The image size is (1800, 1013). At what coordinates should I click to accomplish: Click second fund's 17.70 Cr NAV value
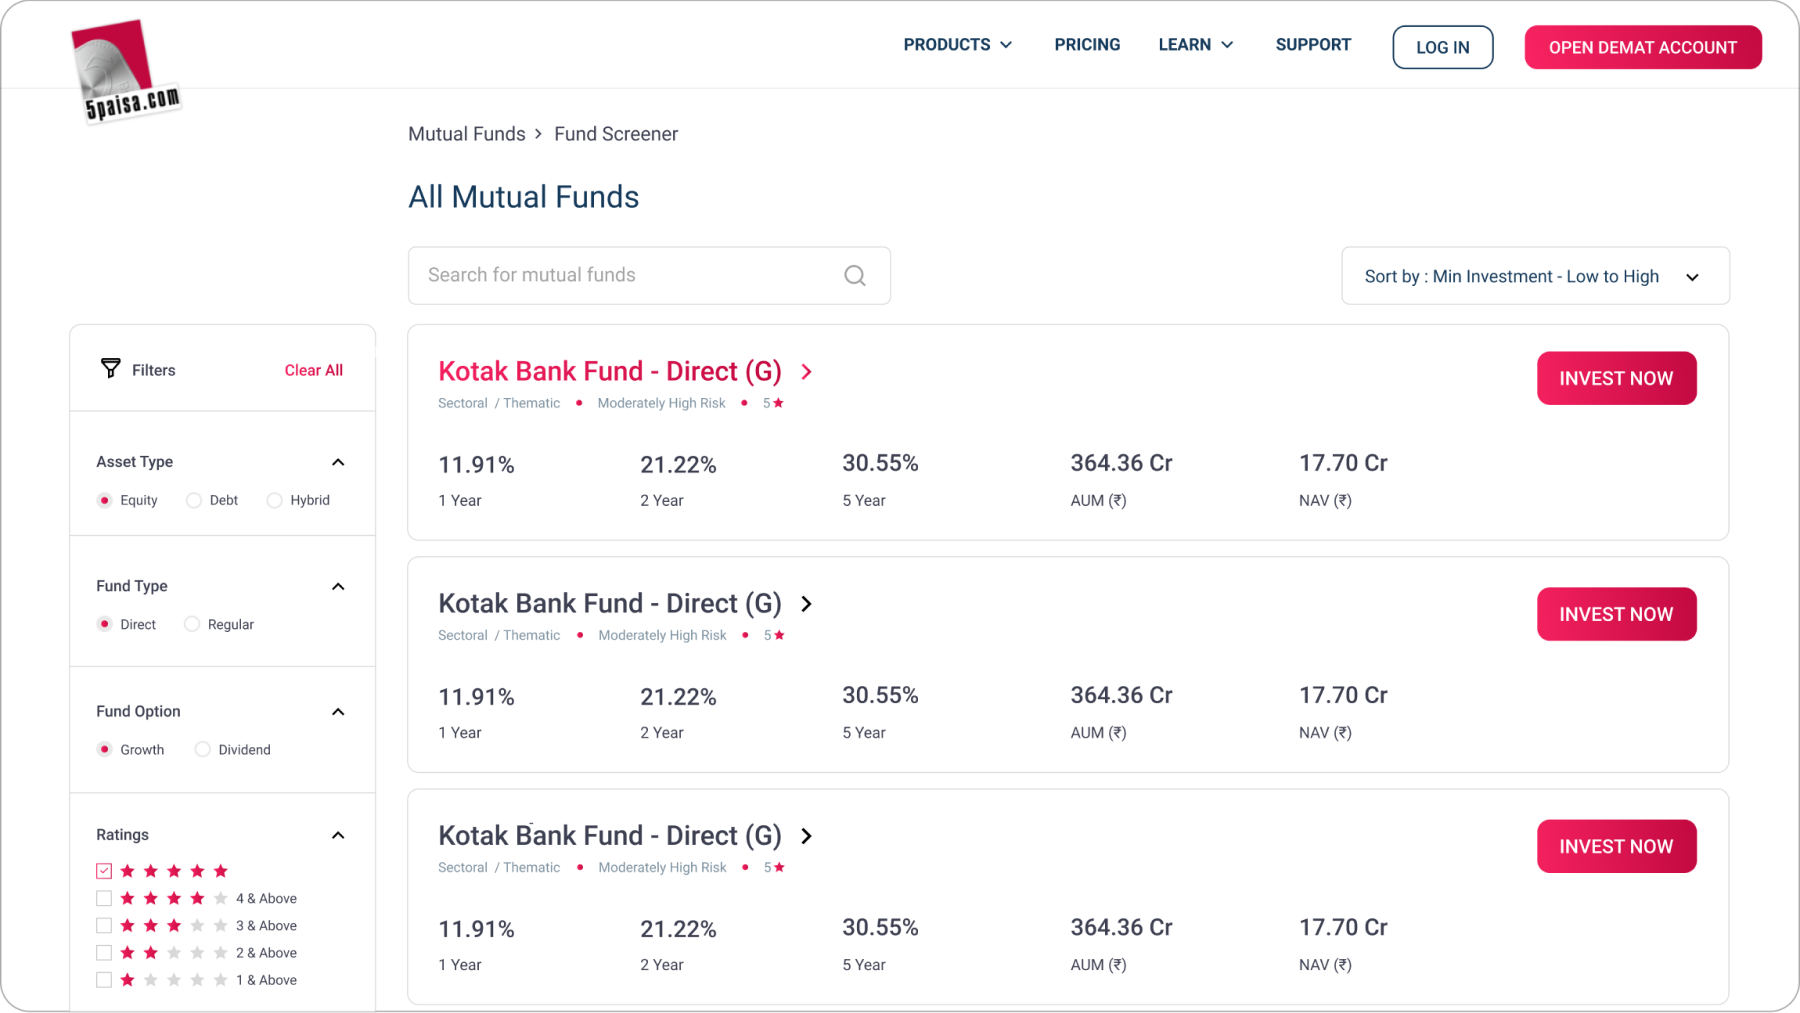(x=1343, y=695)
